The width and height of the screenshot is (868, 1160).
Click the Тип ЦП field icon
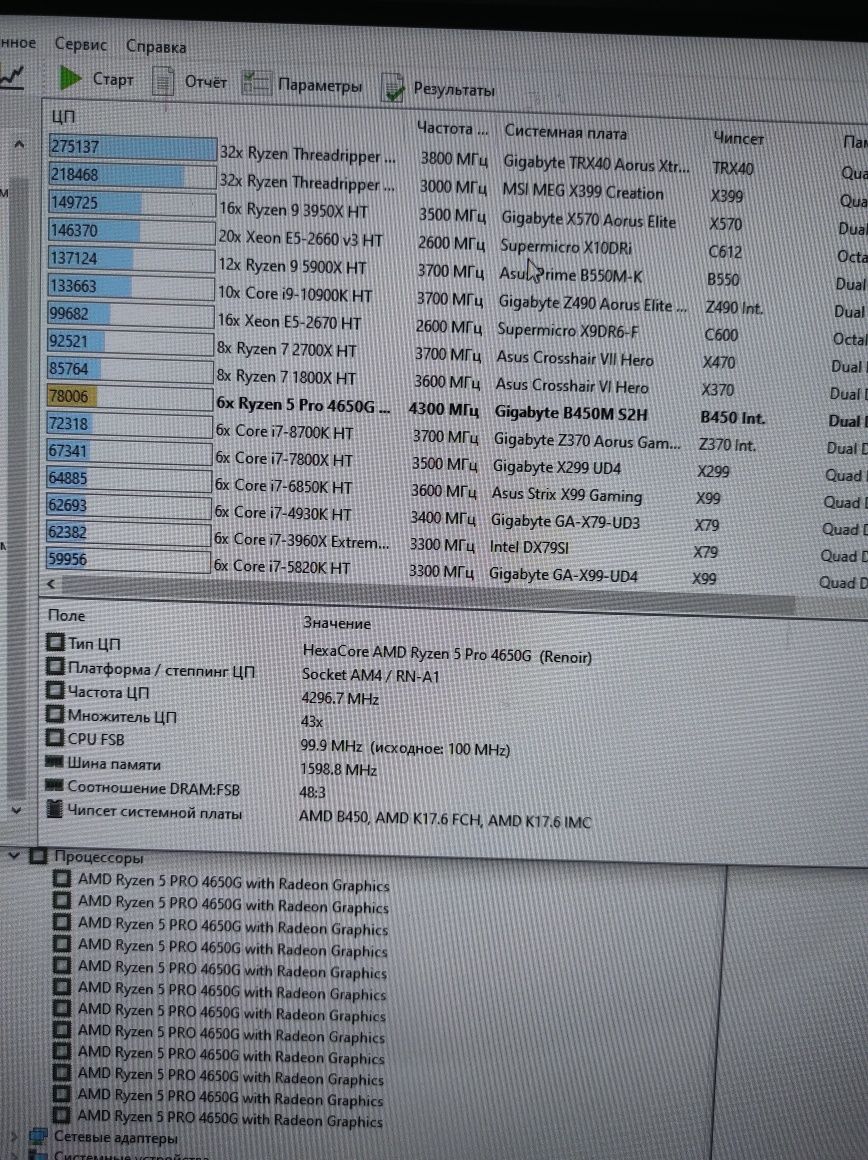[x=55, y=641]
